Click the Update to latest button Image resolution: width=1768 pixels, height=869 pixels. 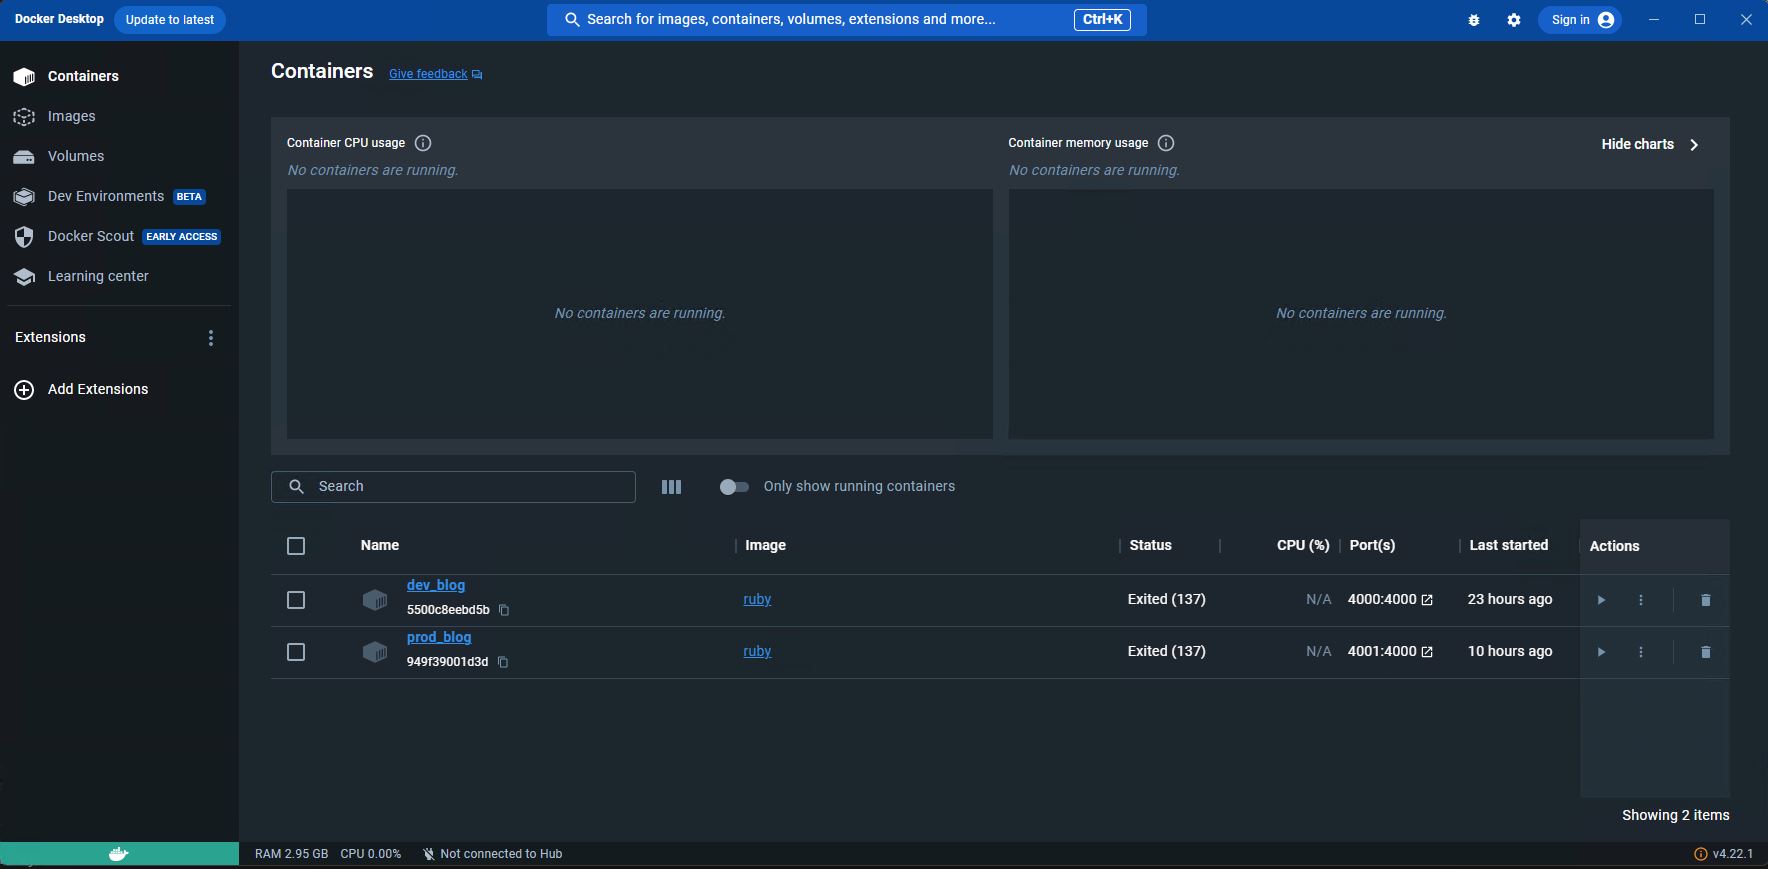point(170,20)
